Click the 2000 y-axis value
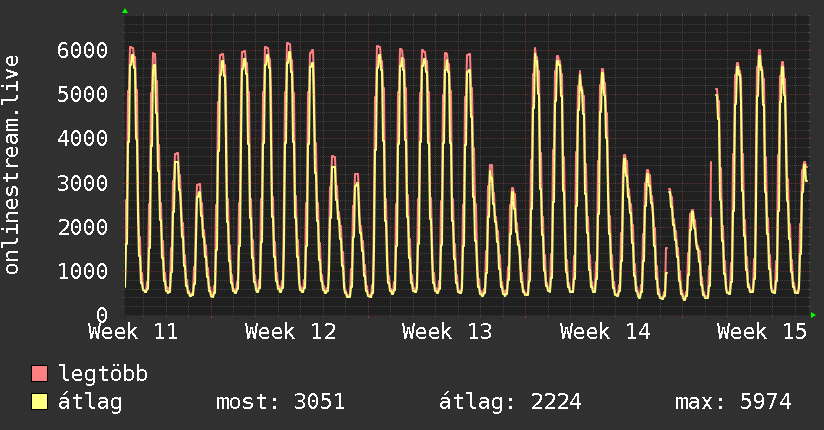This screenshot has height=430, width=824. click(83, 228)
